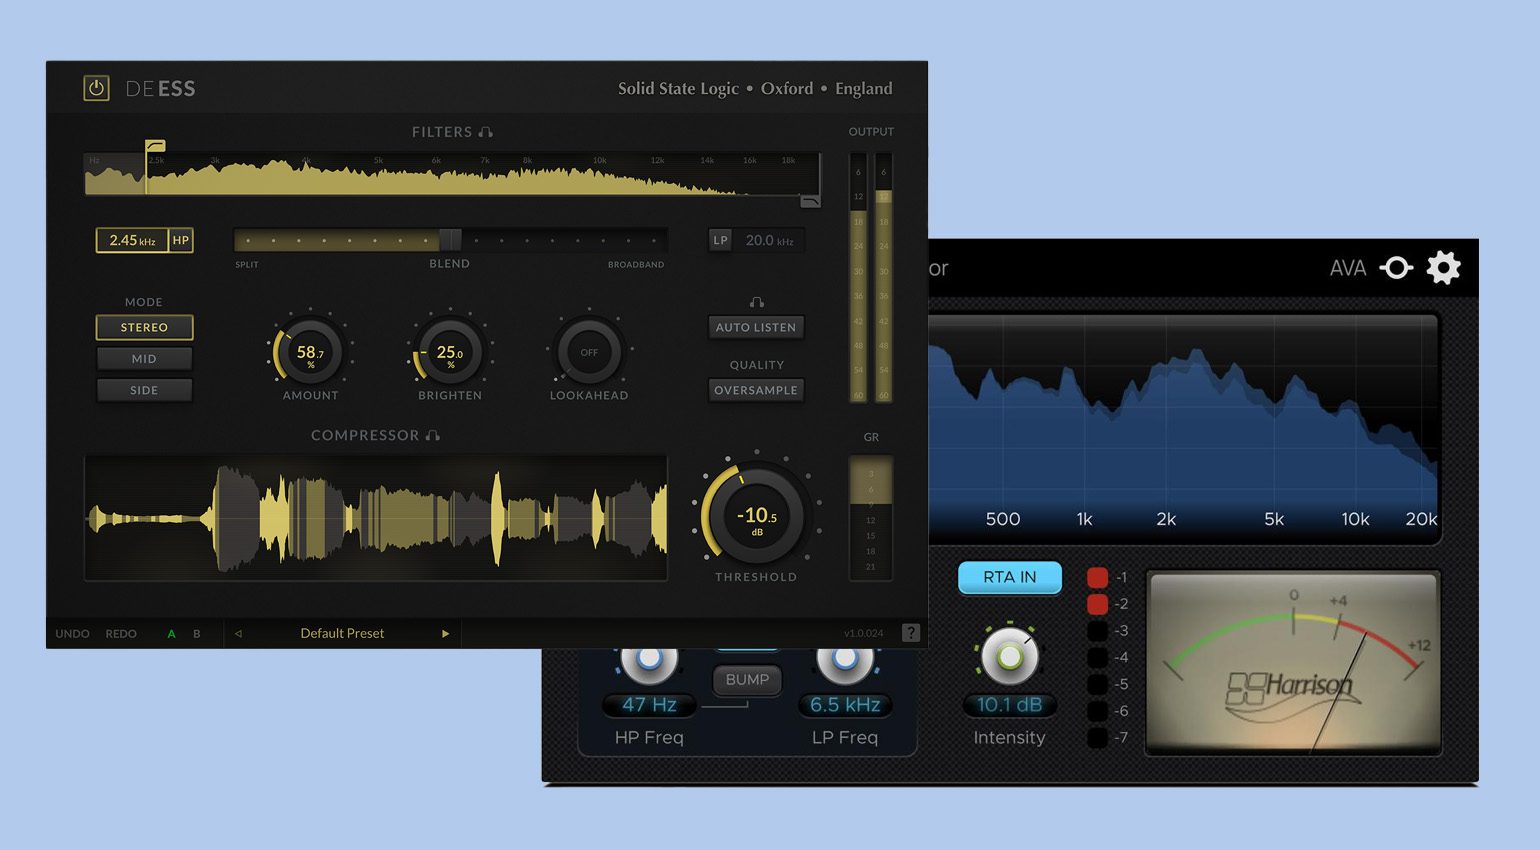
Task: Click the 10.1 dB intensity value field
Action: 1009,705
